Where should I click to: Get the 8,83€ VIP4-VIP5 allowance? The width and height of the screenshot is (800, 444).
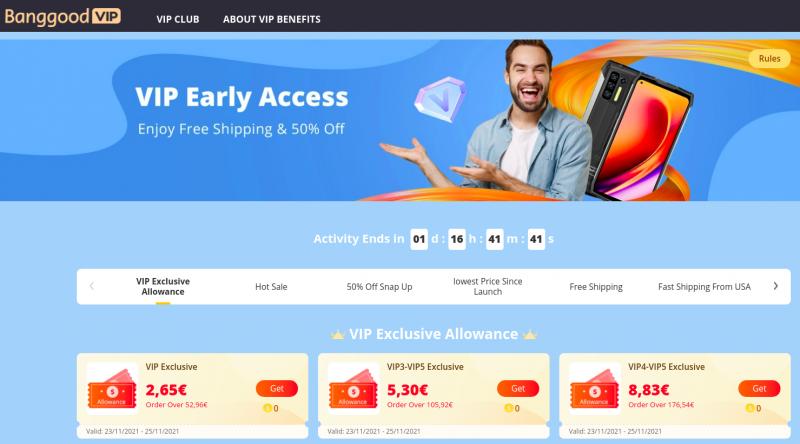759,388
